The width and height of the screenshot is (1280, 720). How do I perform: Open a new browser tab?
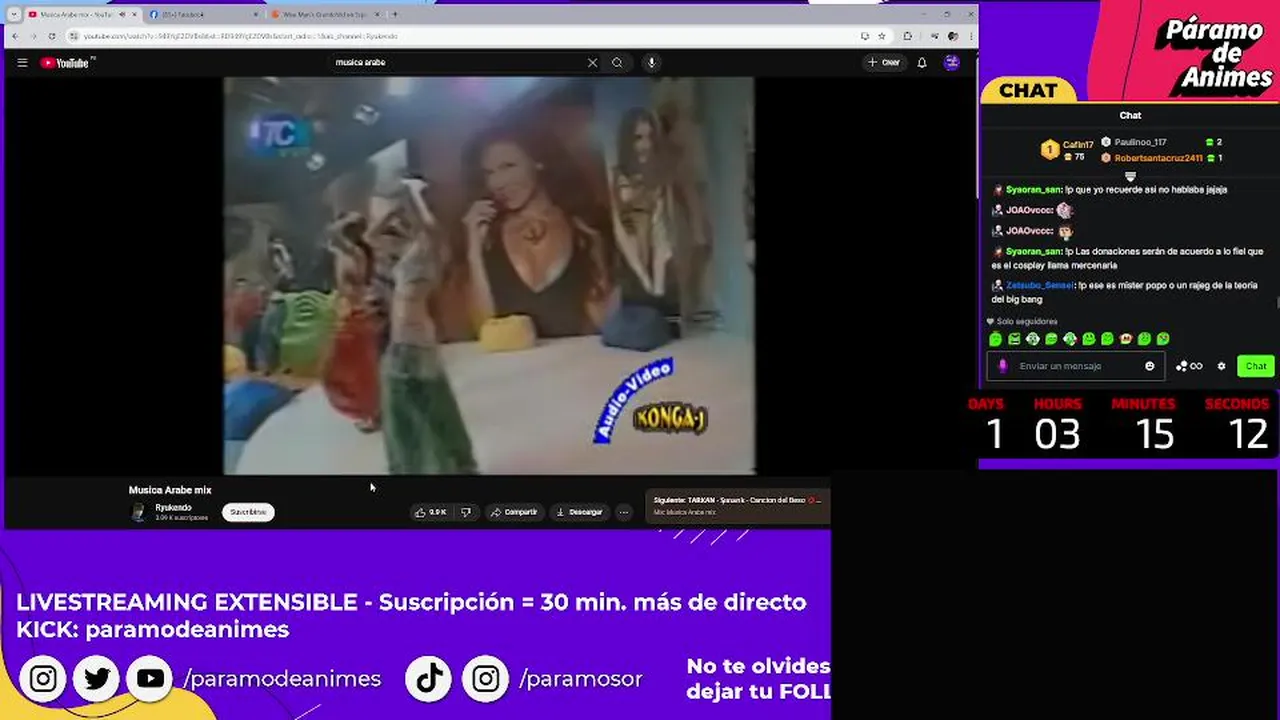pos(395,14)
